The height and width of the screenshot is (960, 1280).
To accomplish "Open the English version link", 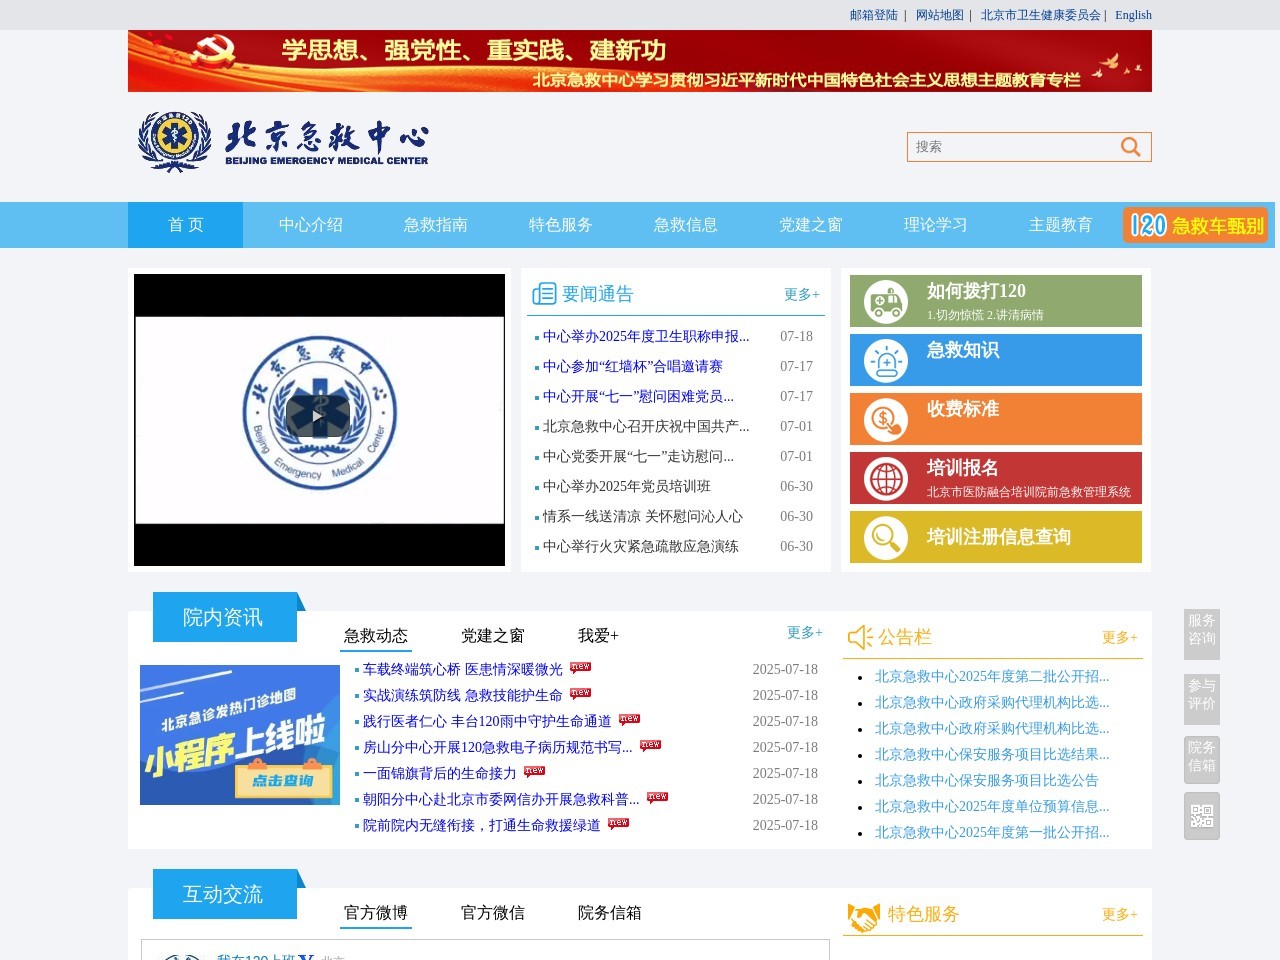I will point(1133,15).
